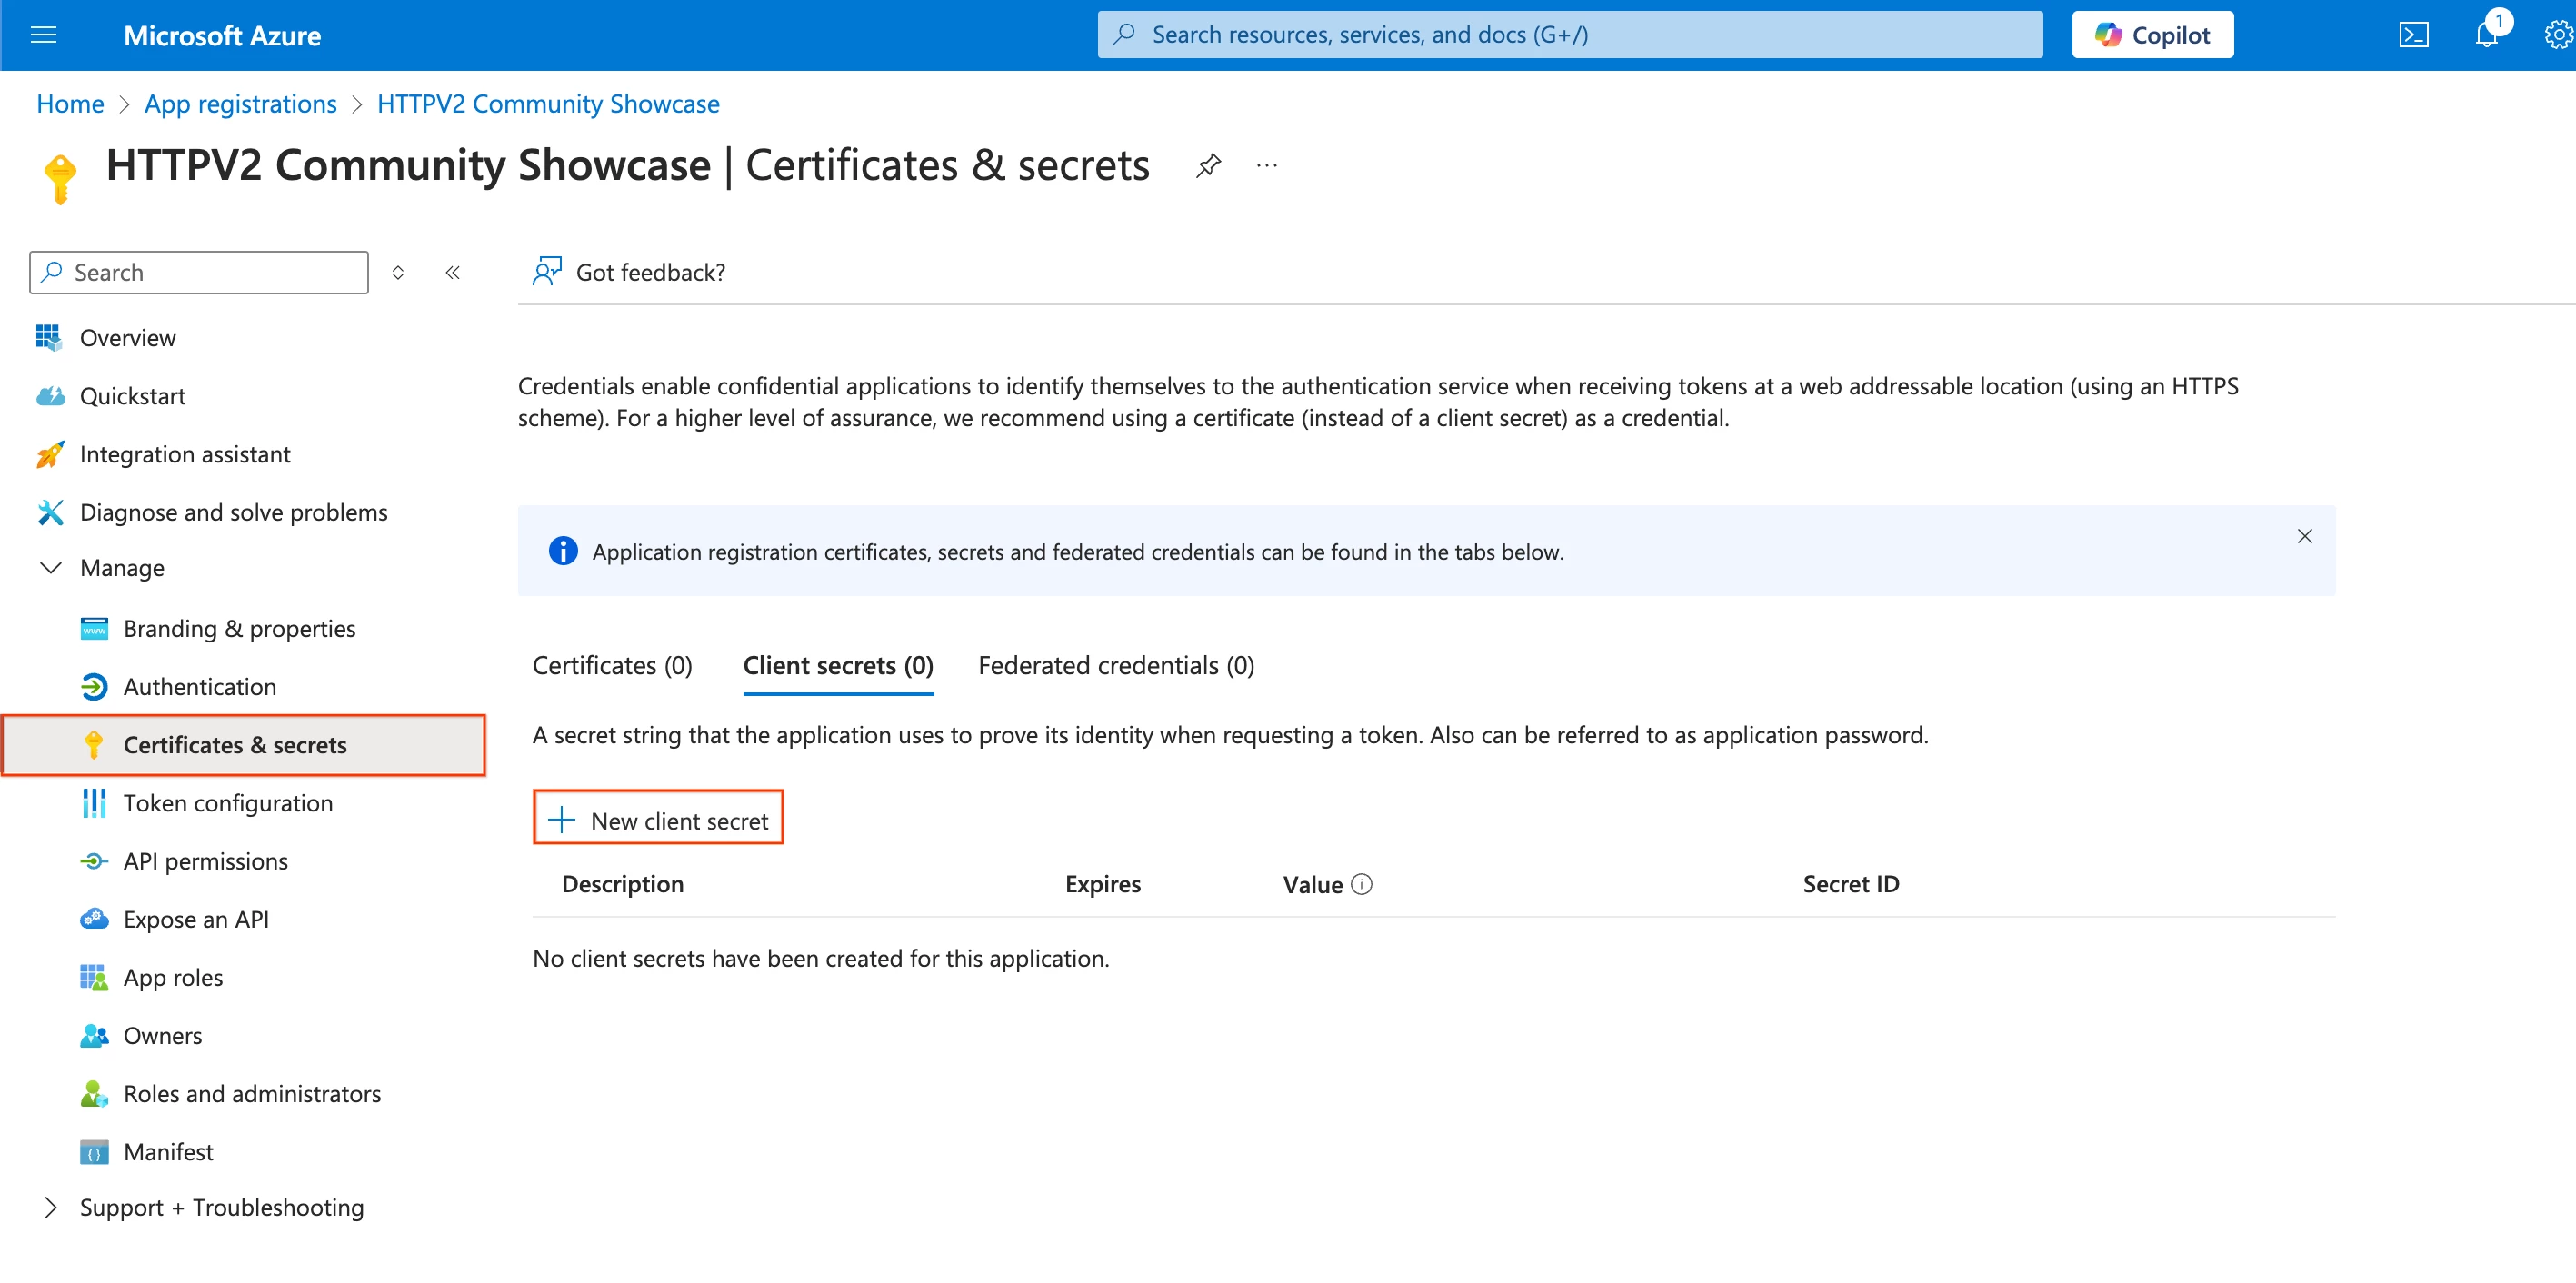Open Integration assistant
Screen dimensions: 2576x1283
pyautogui.click(x=185, y=454)
